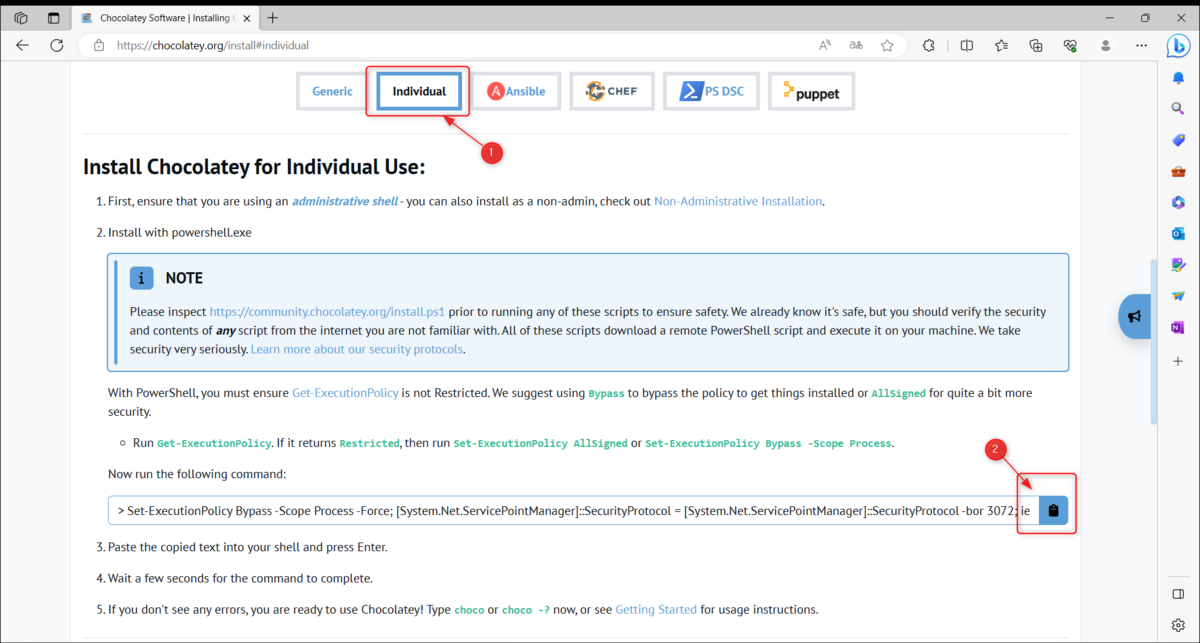Screen dimensions: 1200x643
Task: Open sidebar Search icon
Action: pyautogui.click(x=1178, y=108)
